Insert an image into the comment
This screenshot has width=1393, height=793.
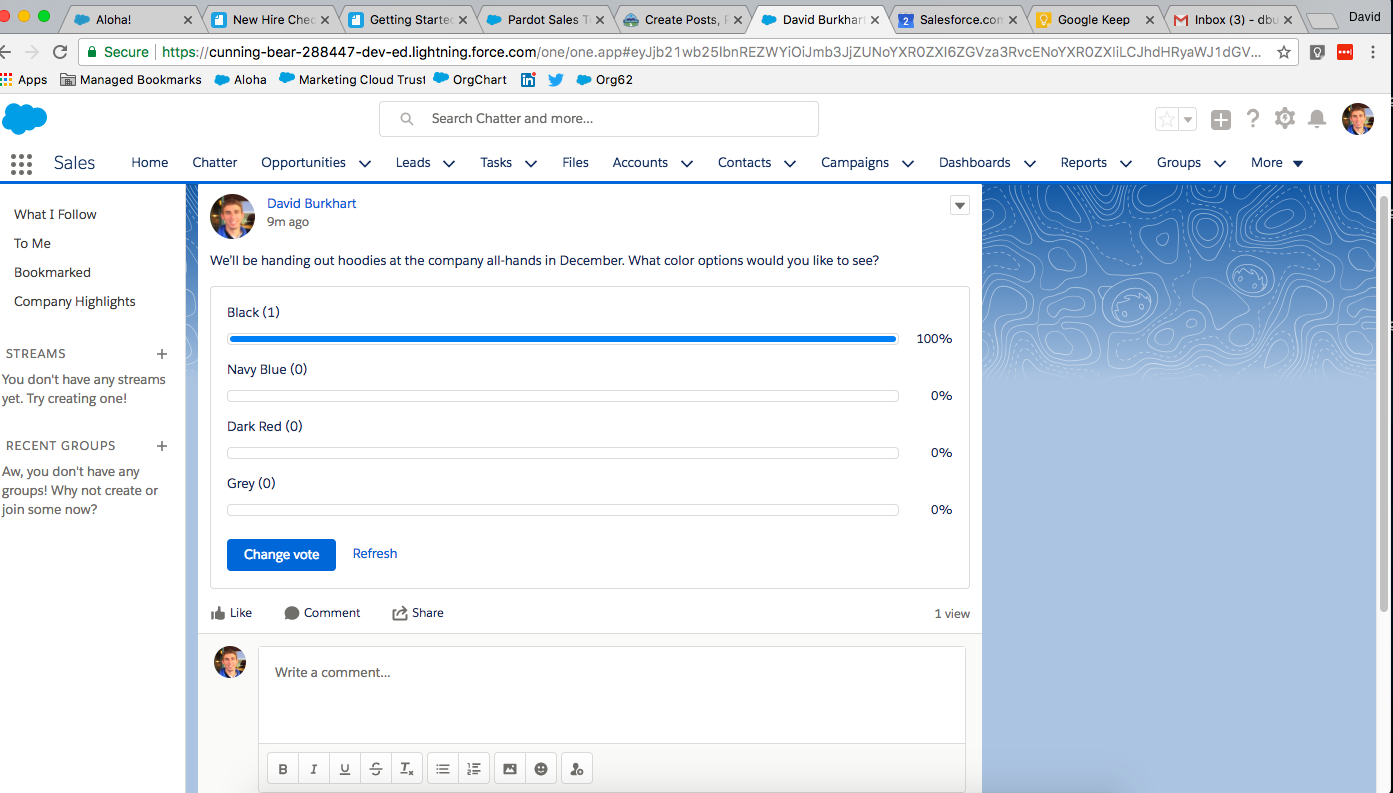[510, 769]
